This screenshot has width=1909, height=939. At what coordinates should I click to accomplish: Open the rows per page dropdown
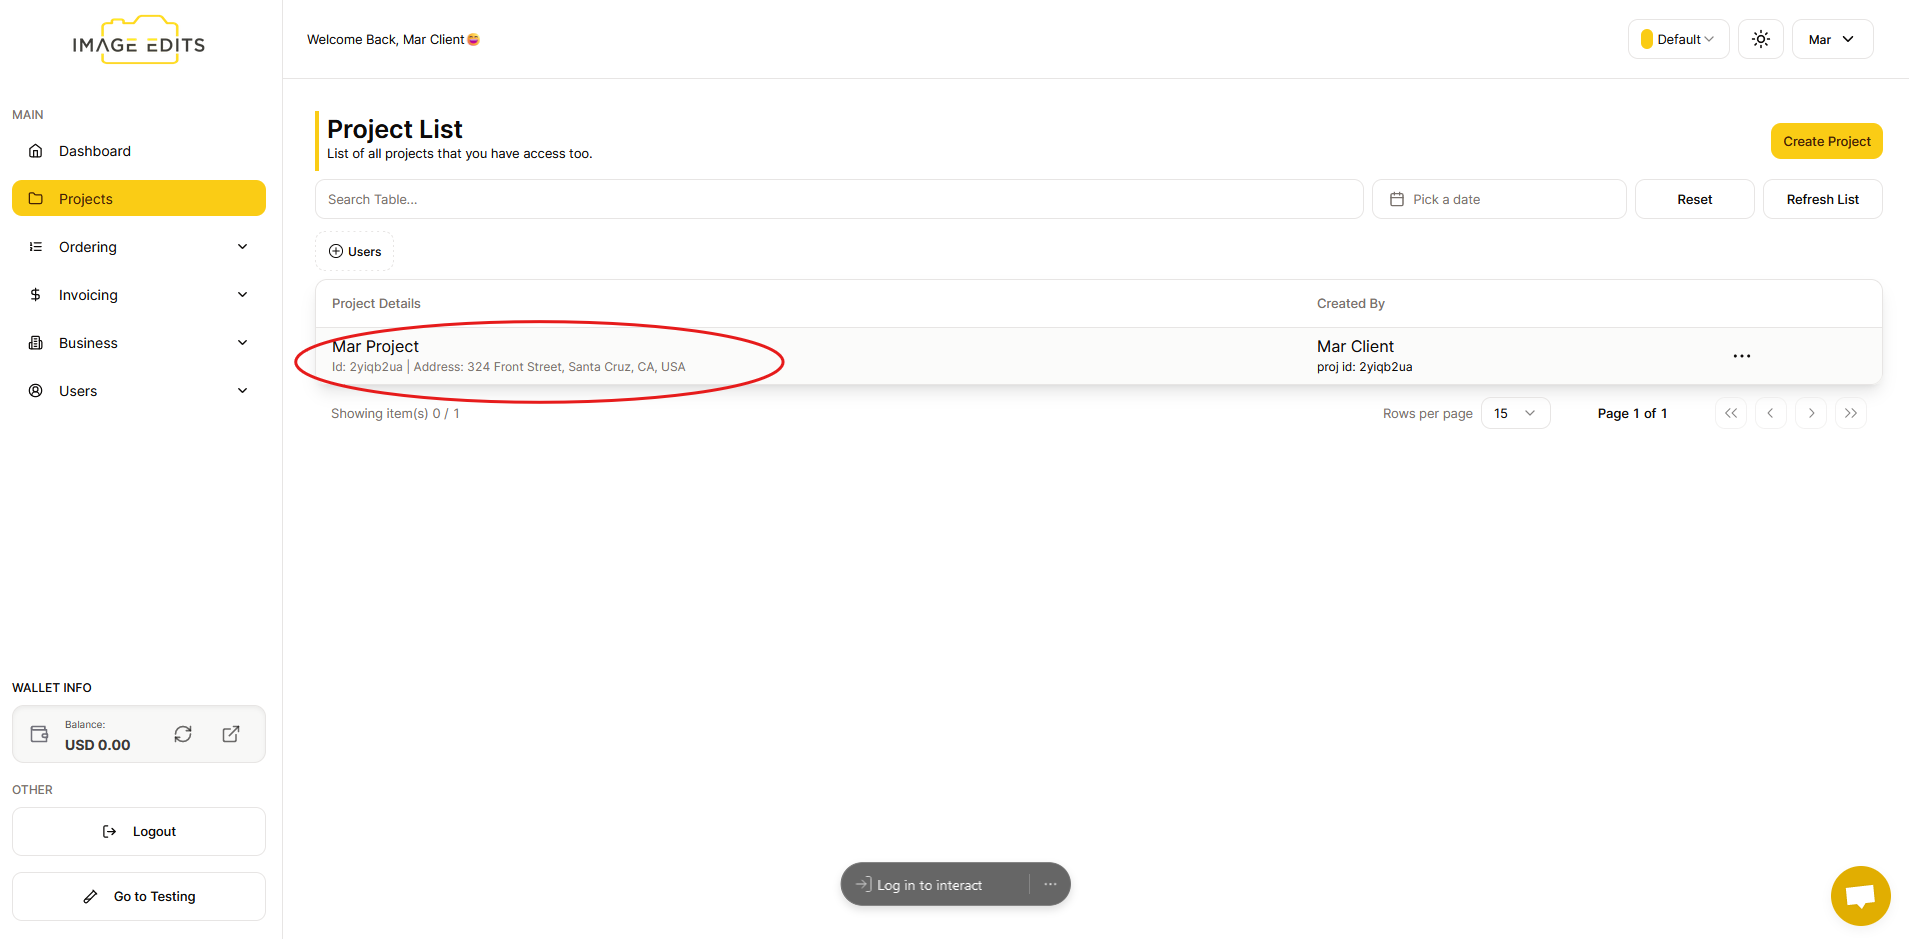coord(1514,413)
